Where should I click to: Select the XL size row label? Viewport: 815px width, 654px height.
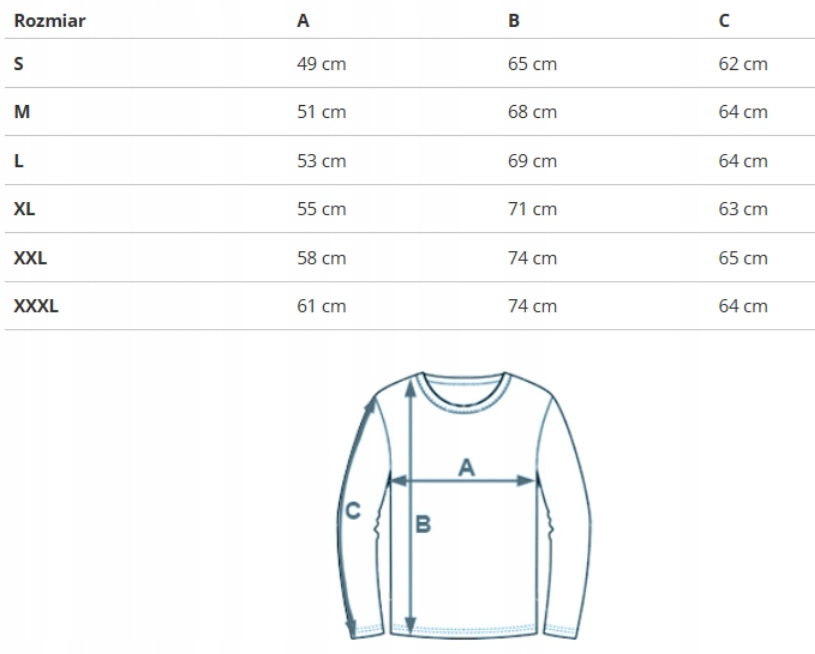point(25,209)
